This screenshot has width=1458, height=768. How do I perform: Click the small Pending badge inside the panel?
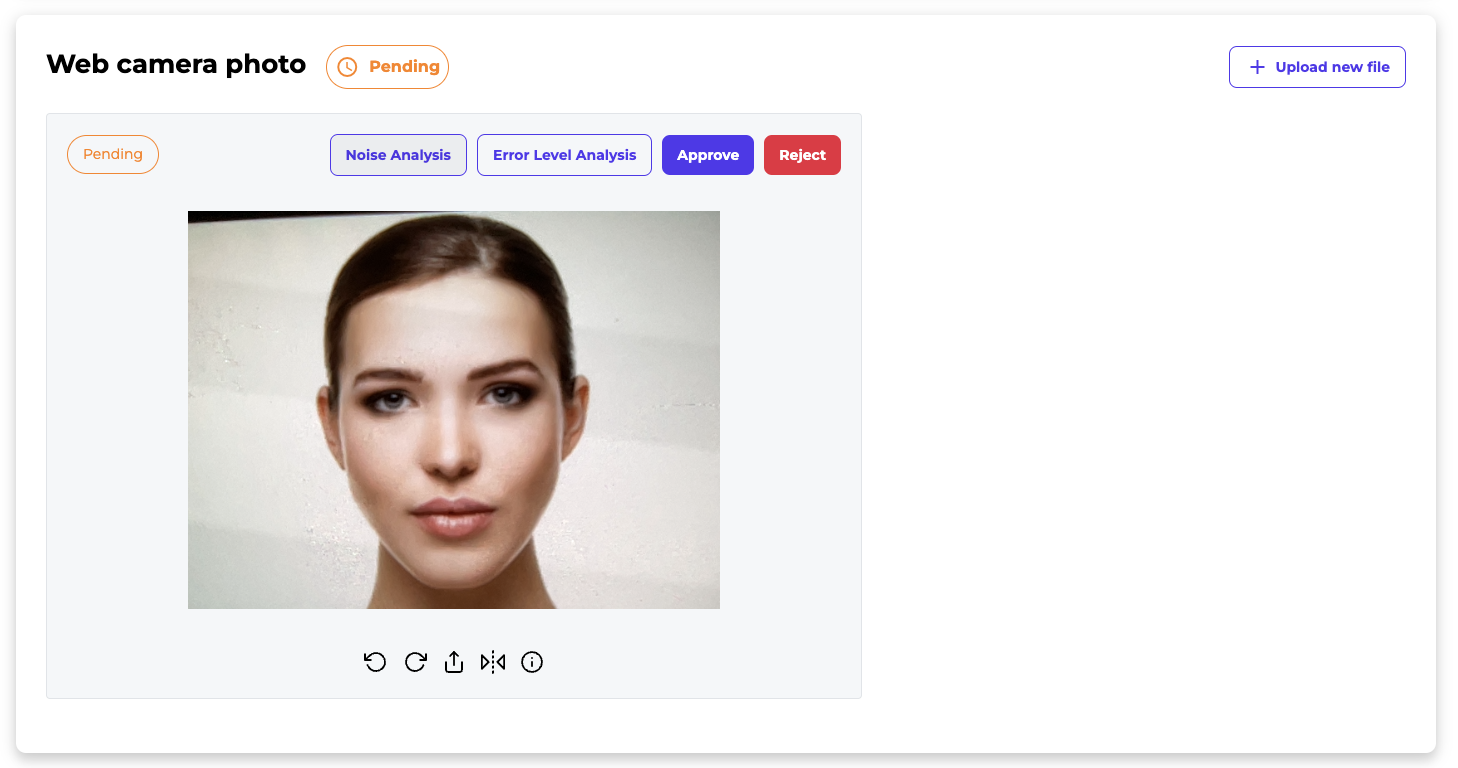113,155
